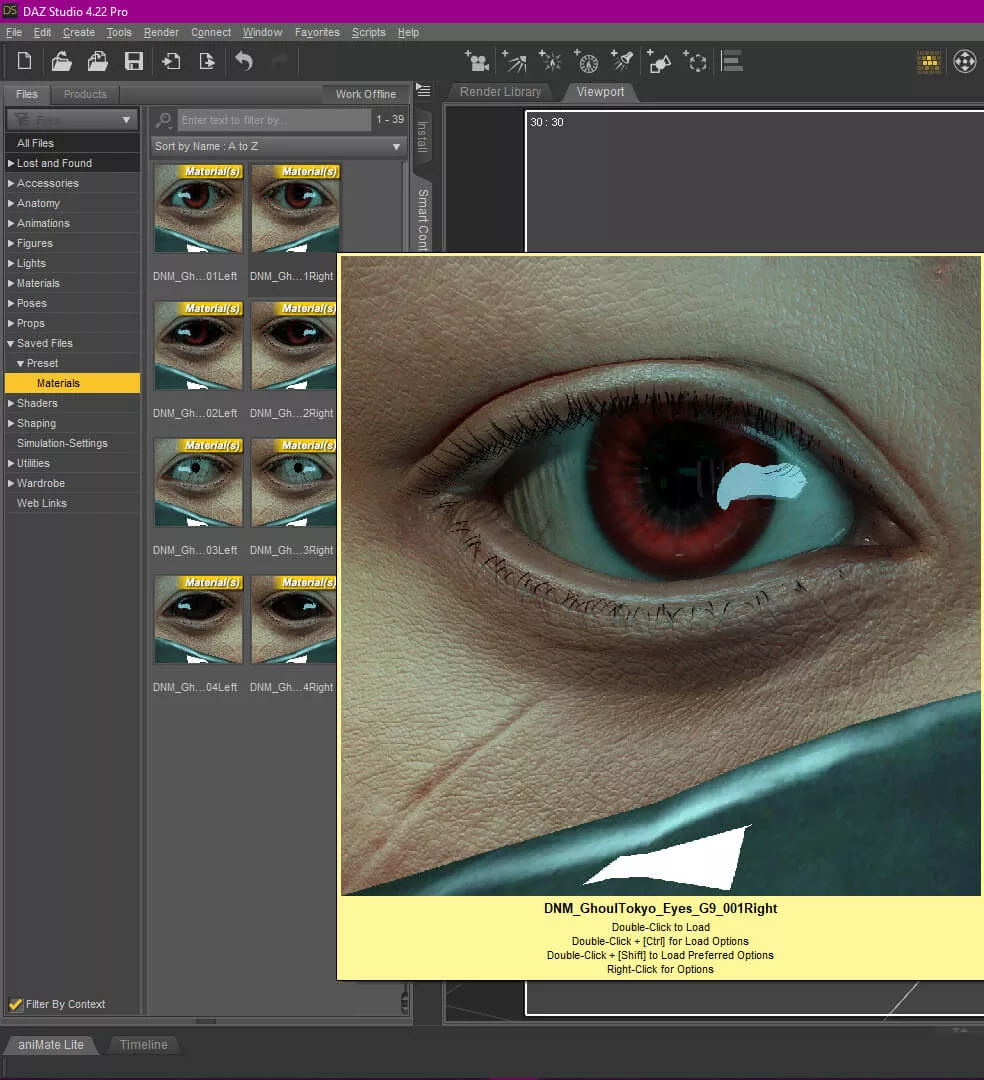Toggle the Filter By Context checkbox

(16, 1004)
